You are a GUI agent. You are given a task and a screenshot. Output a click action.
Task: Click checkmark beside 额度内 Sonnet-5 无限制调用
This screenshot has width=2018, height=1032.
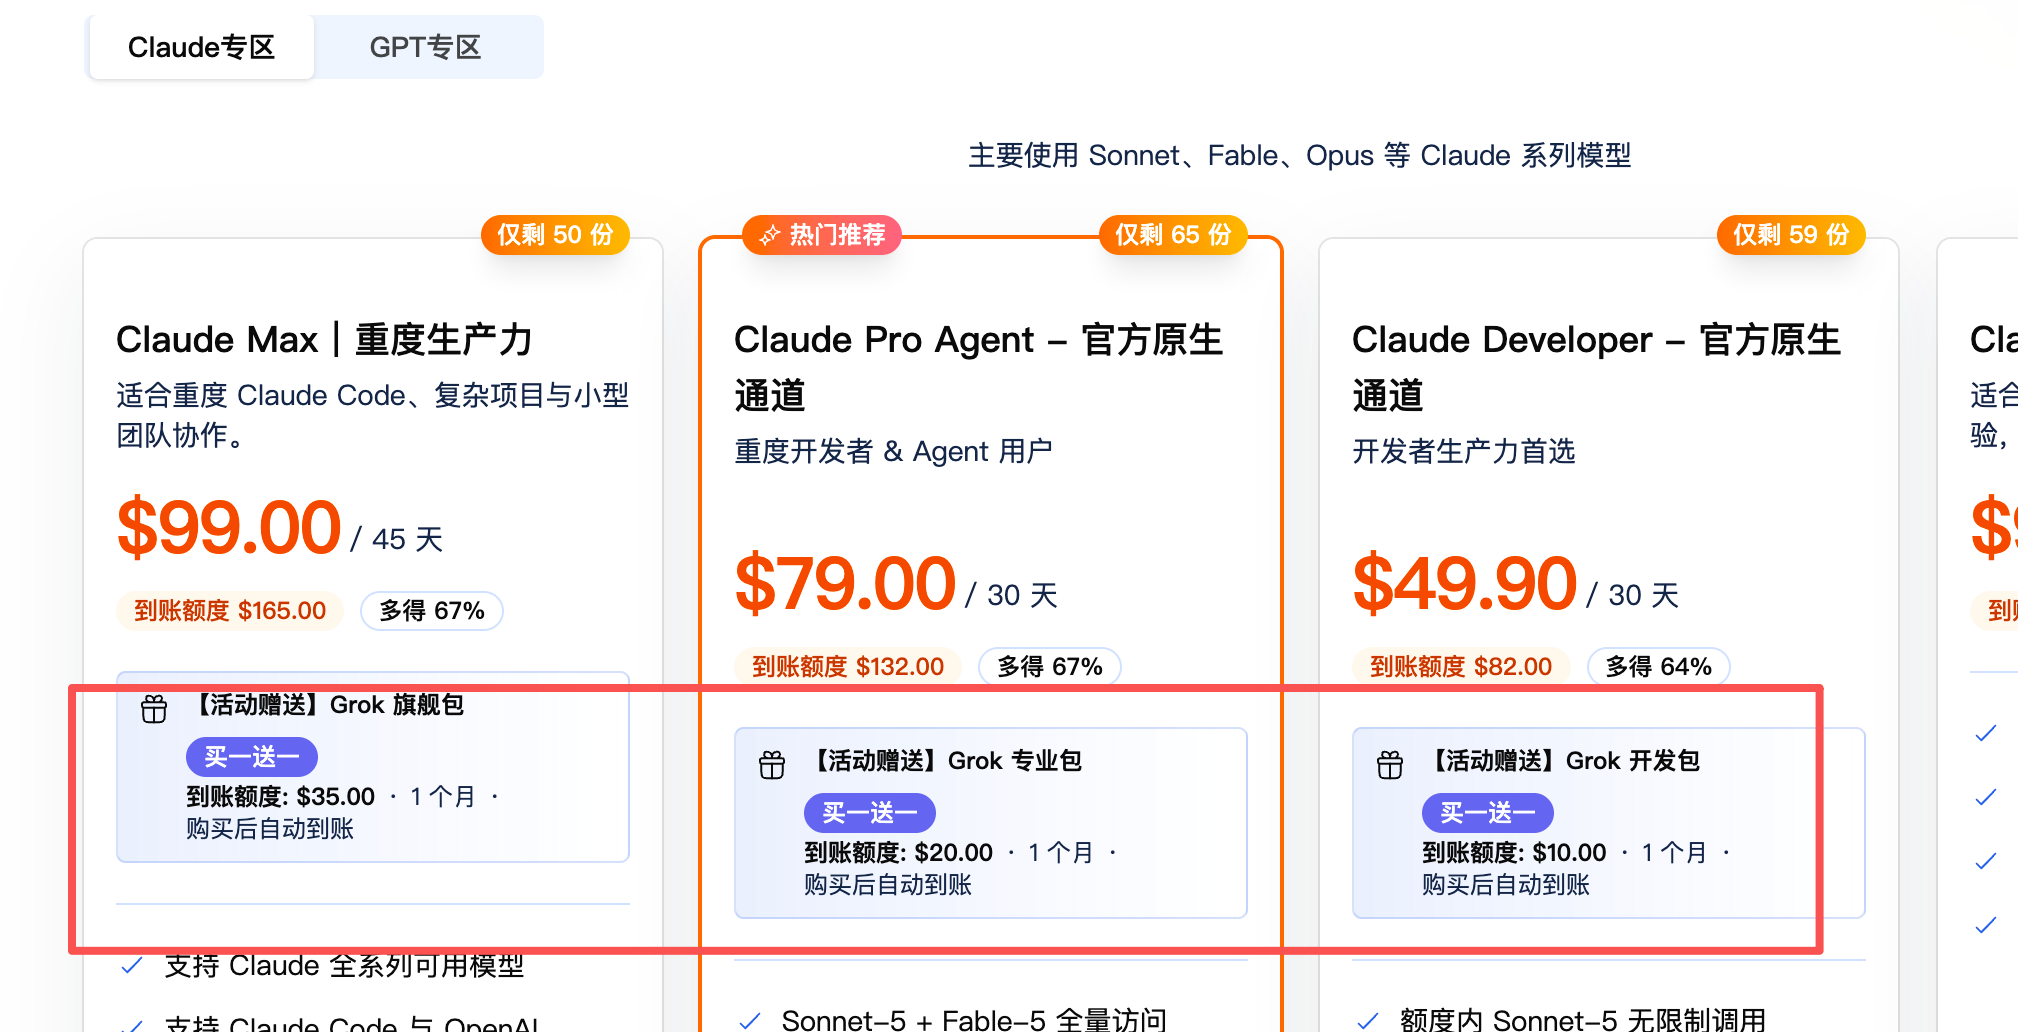point(1367,1021)
